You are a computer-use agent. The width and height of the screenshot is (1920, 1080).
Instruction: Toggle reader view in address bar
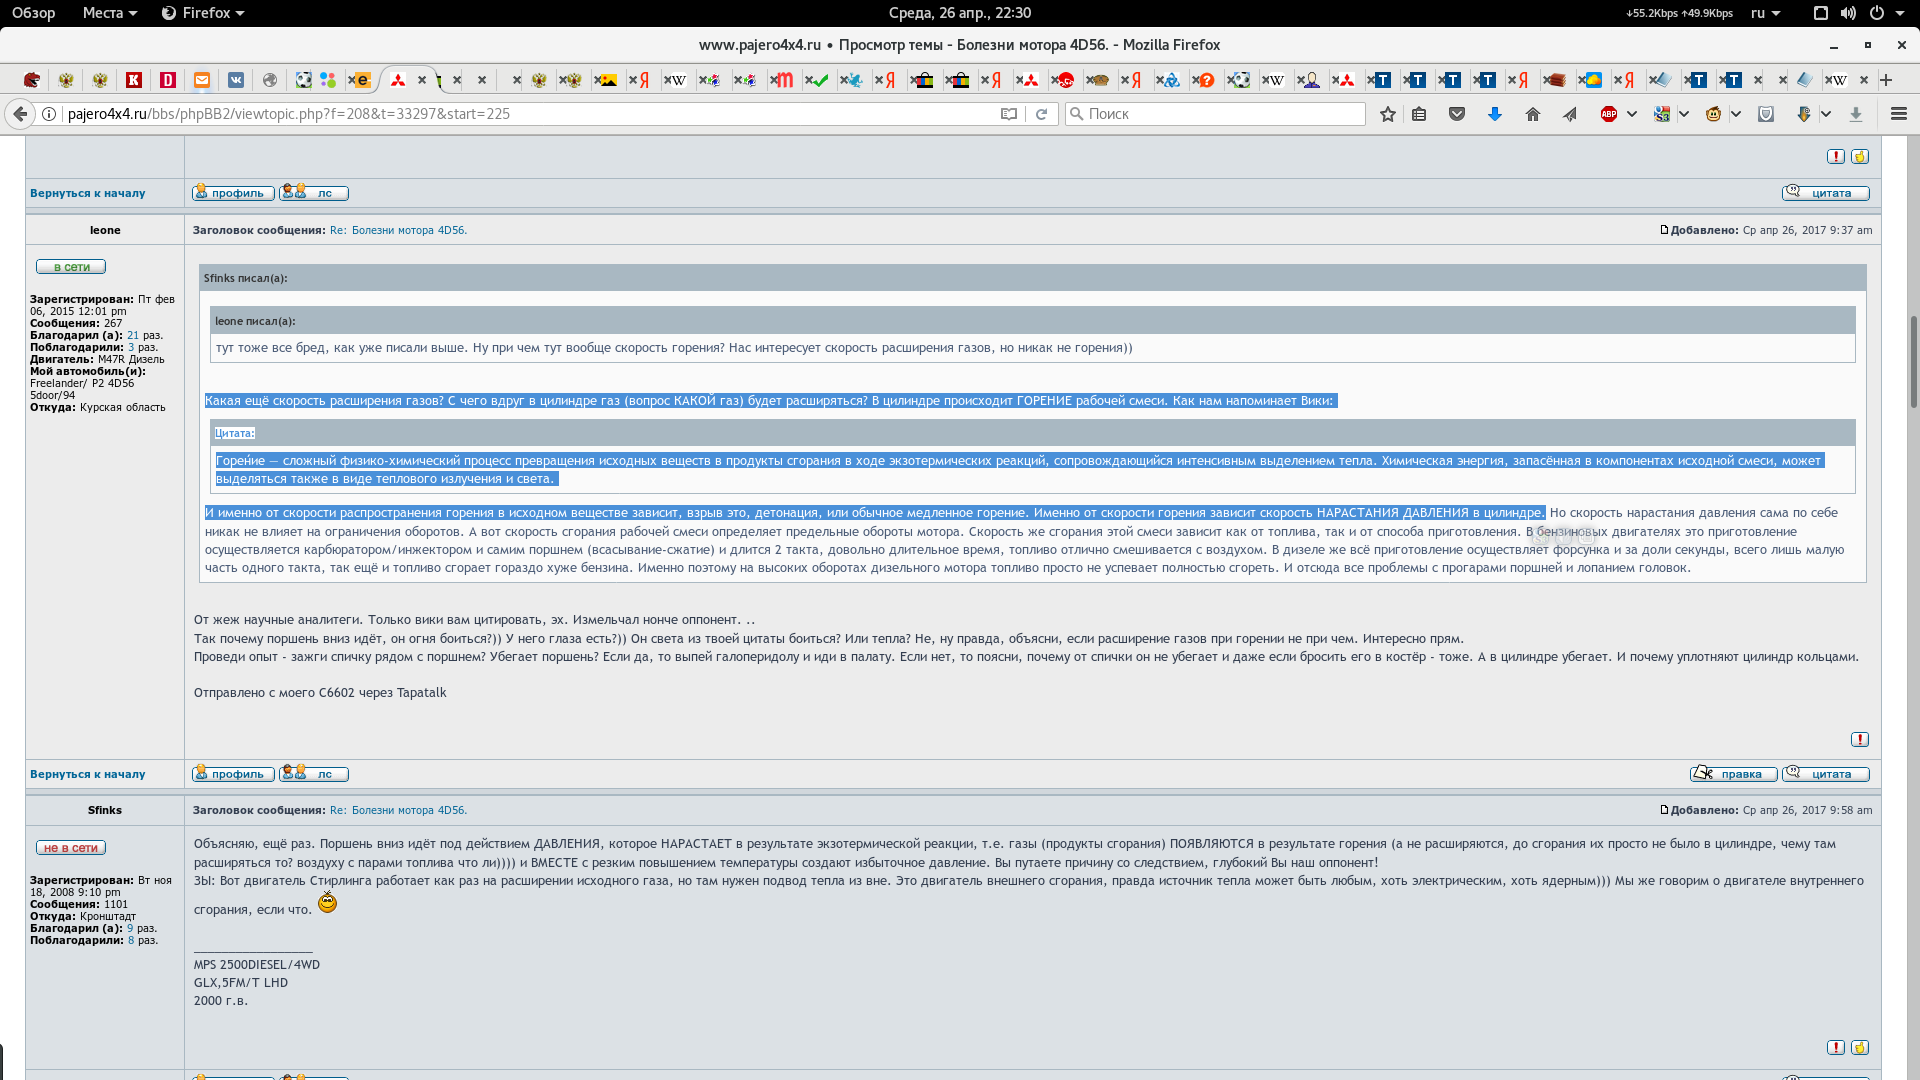tap(1009, 114)
